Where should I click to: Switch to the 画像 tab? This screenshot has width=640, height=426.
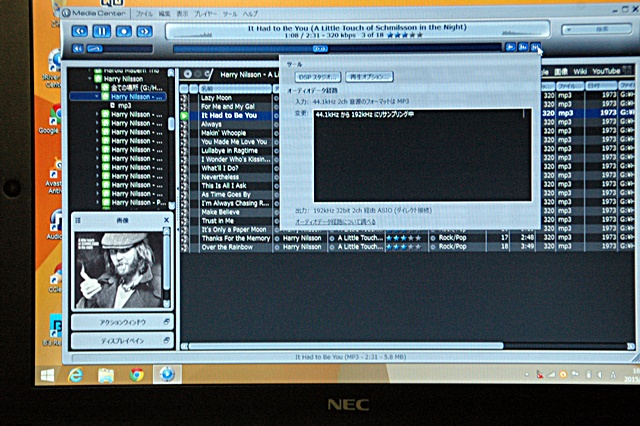tap(561, 71)
